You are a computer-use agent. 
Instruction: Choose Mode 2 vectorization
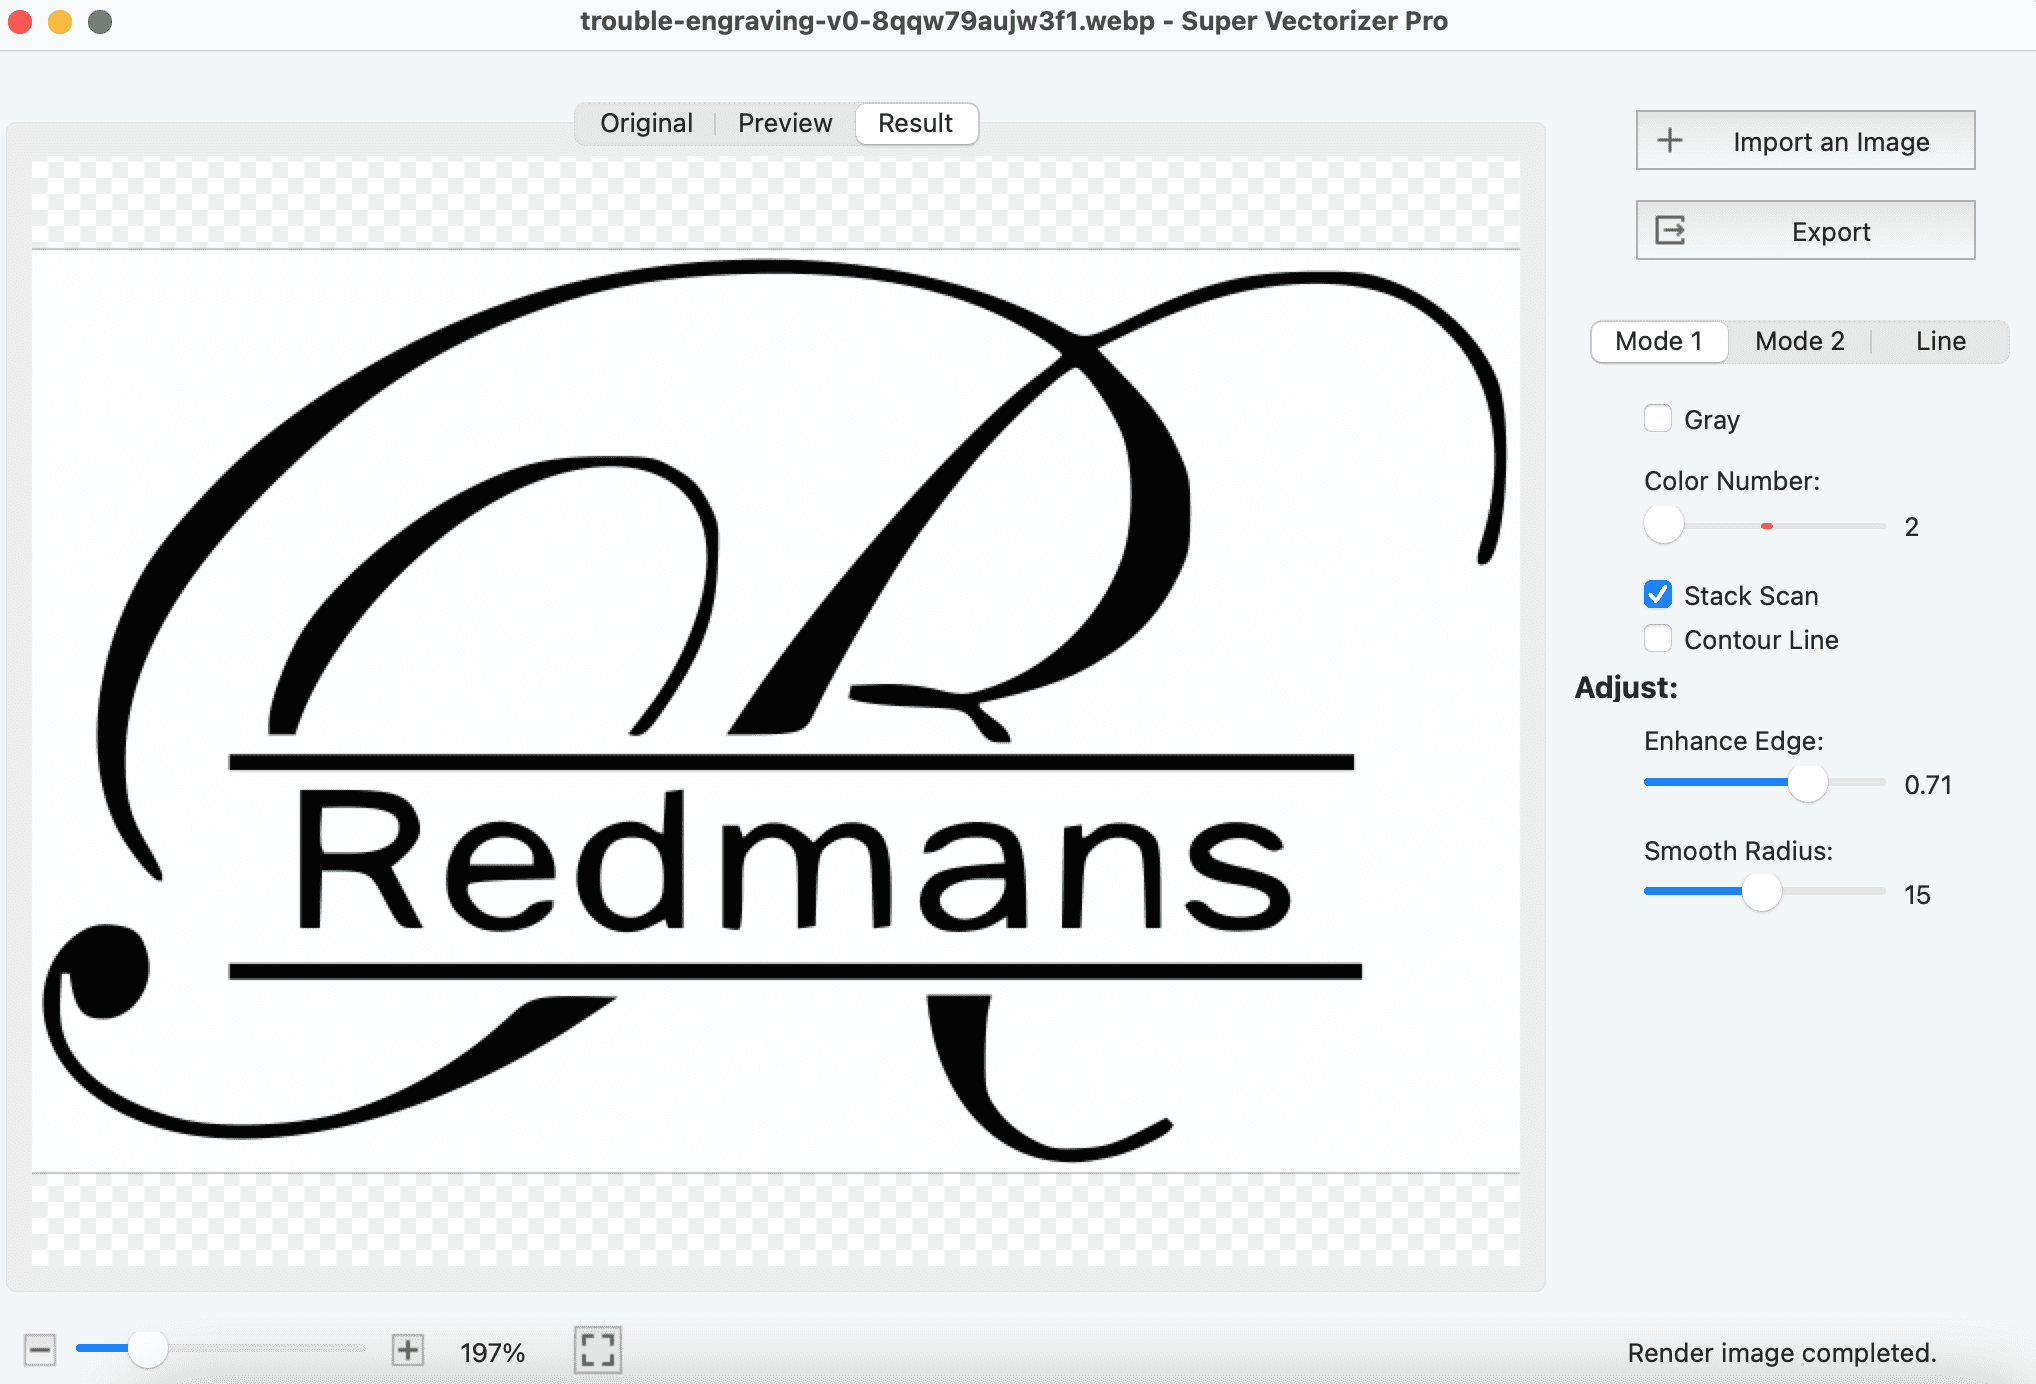click(1799, 341)
